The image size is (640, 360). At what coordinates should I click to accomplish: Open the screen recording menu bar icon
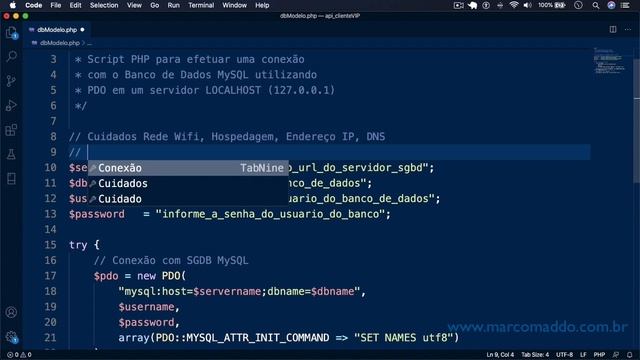coord(458,5)
